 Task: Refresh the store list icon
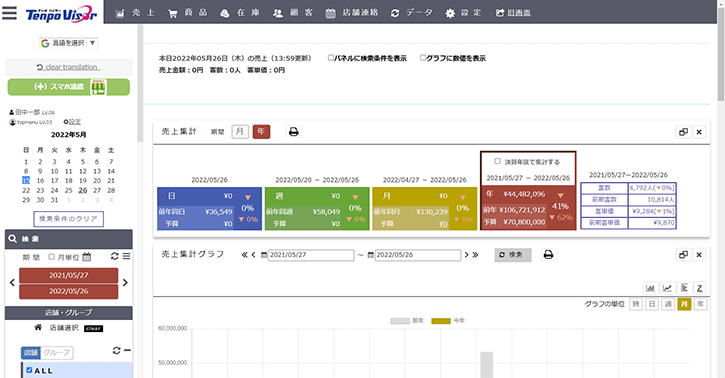(x=117, y=351)
